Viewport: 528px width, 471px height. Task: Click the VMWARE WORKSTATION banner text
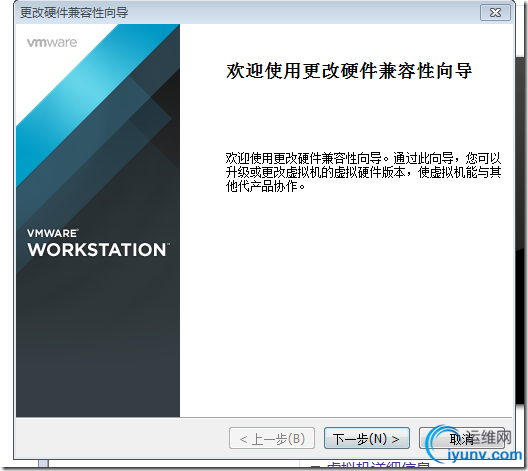click(98, 243)
